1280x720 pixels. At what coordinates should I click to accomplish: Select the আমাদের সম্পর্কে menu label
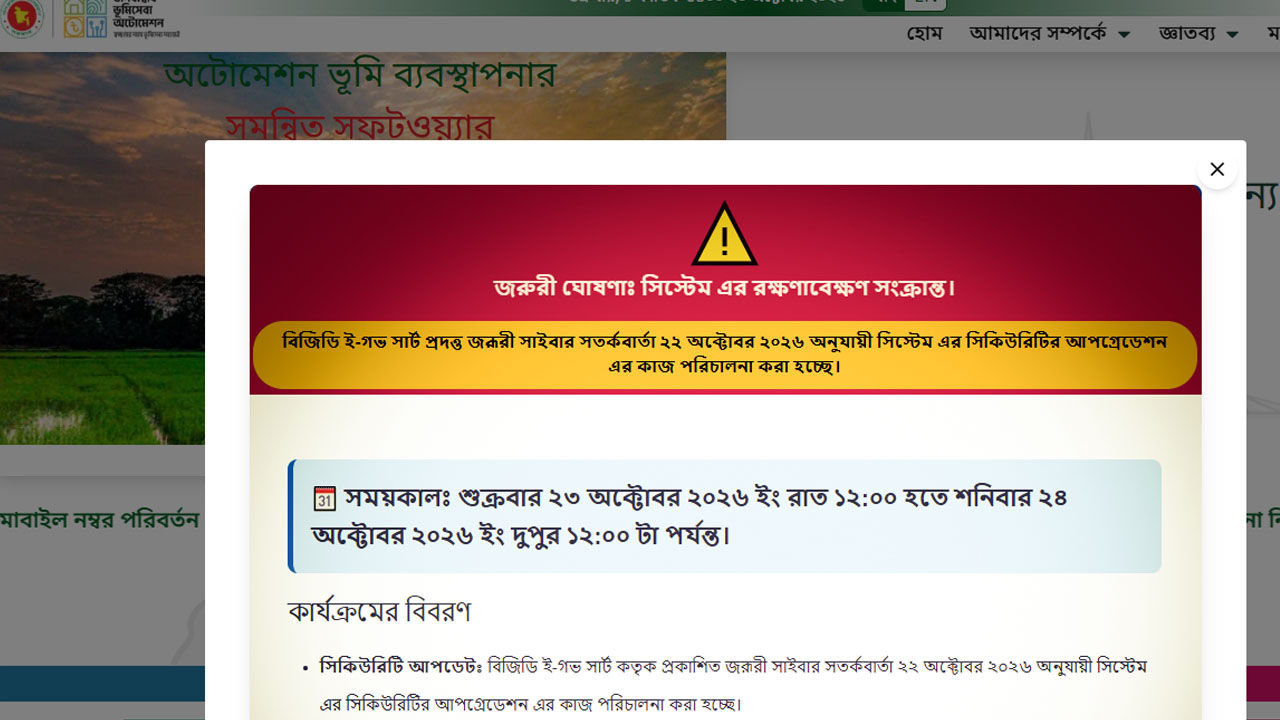click(x=1038, y=33)
